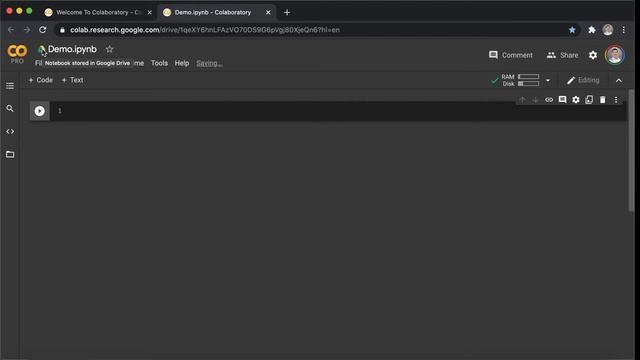Close the Demo.ipynb tab
This screenshot has width=640, height=360.
[x=268, y=13]
